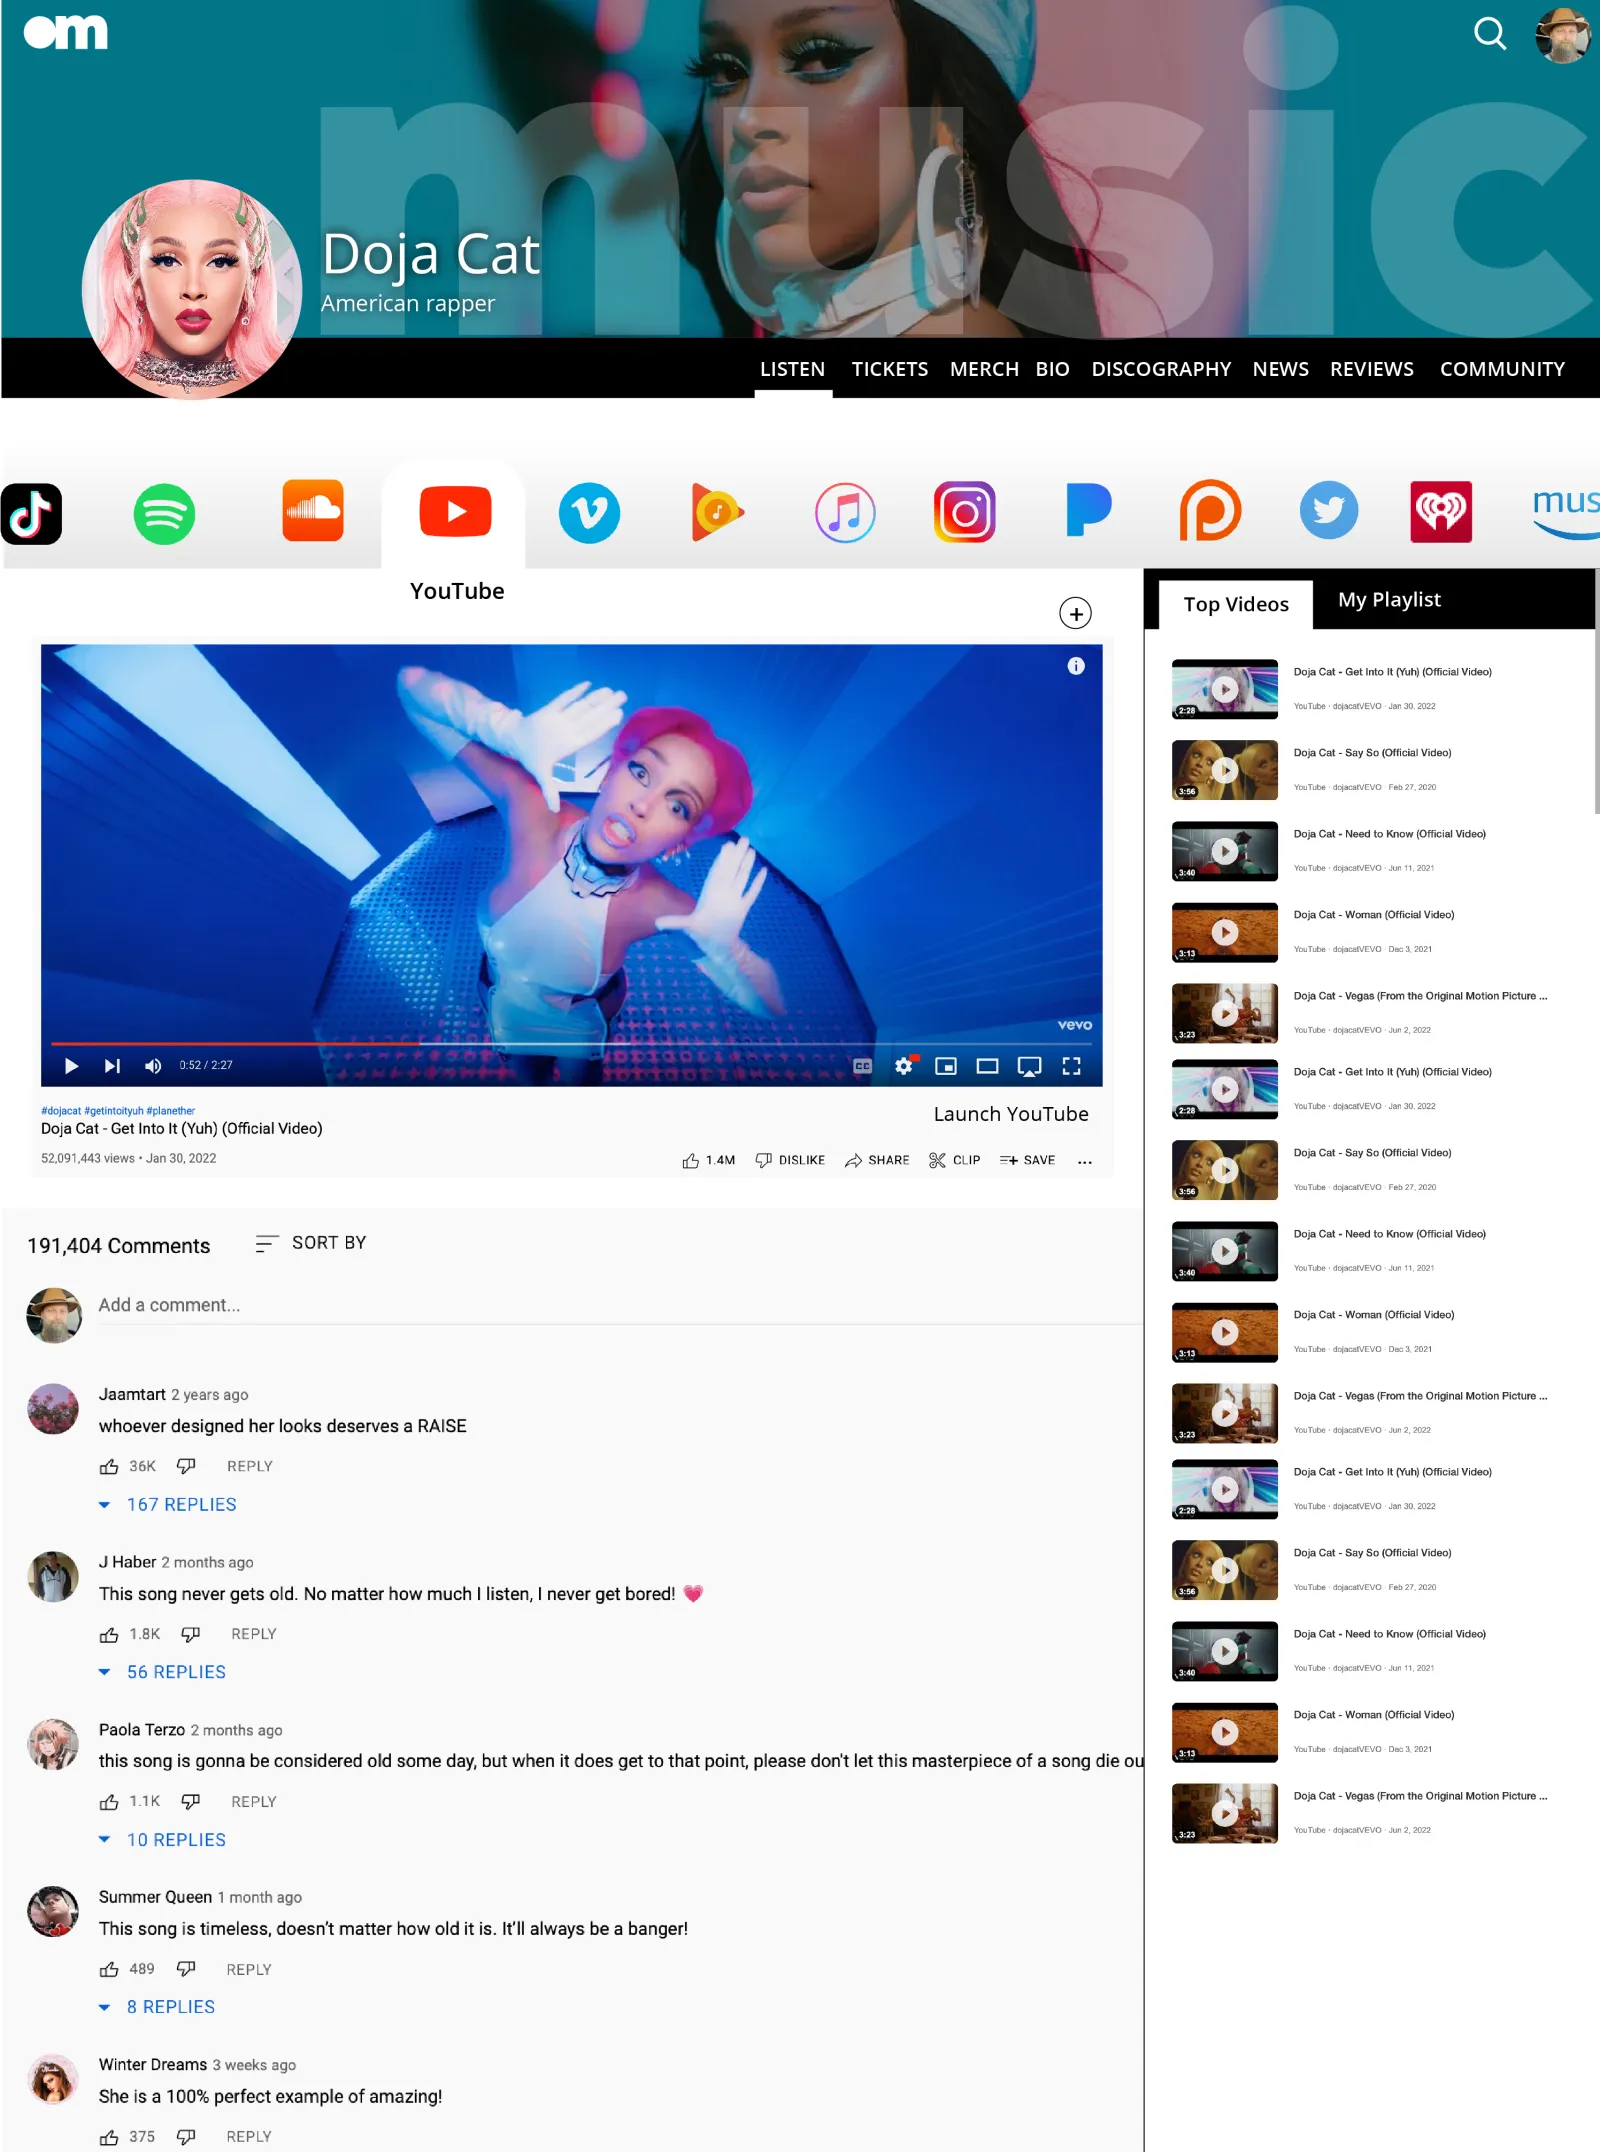Toggle closed captions on the video
The width and height of the screenshot is (1600, 2152).
point(863,1066)
